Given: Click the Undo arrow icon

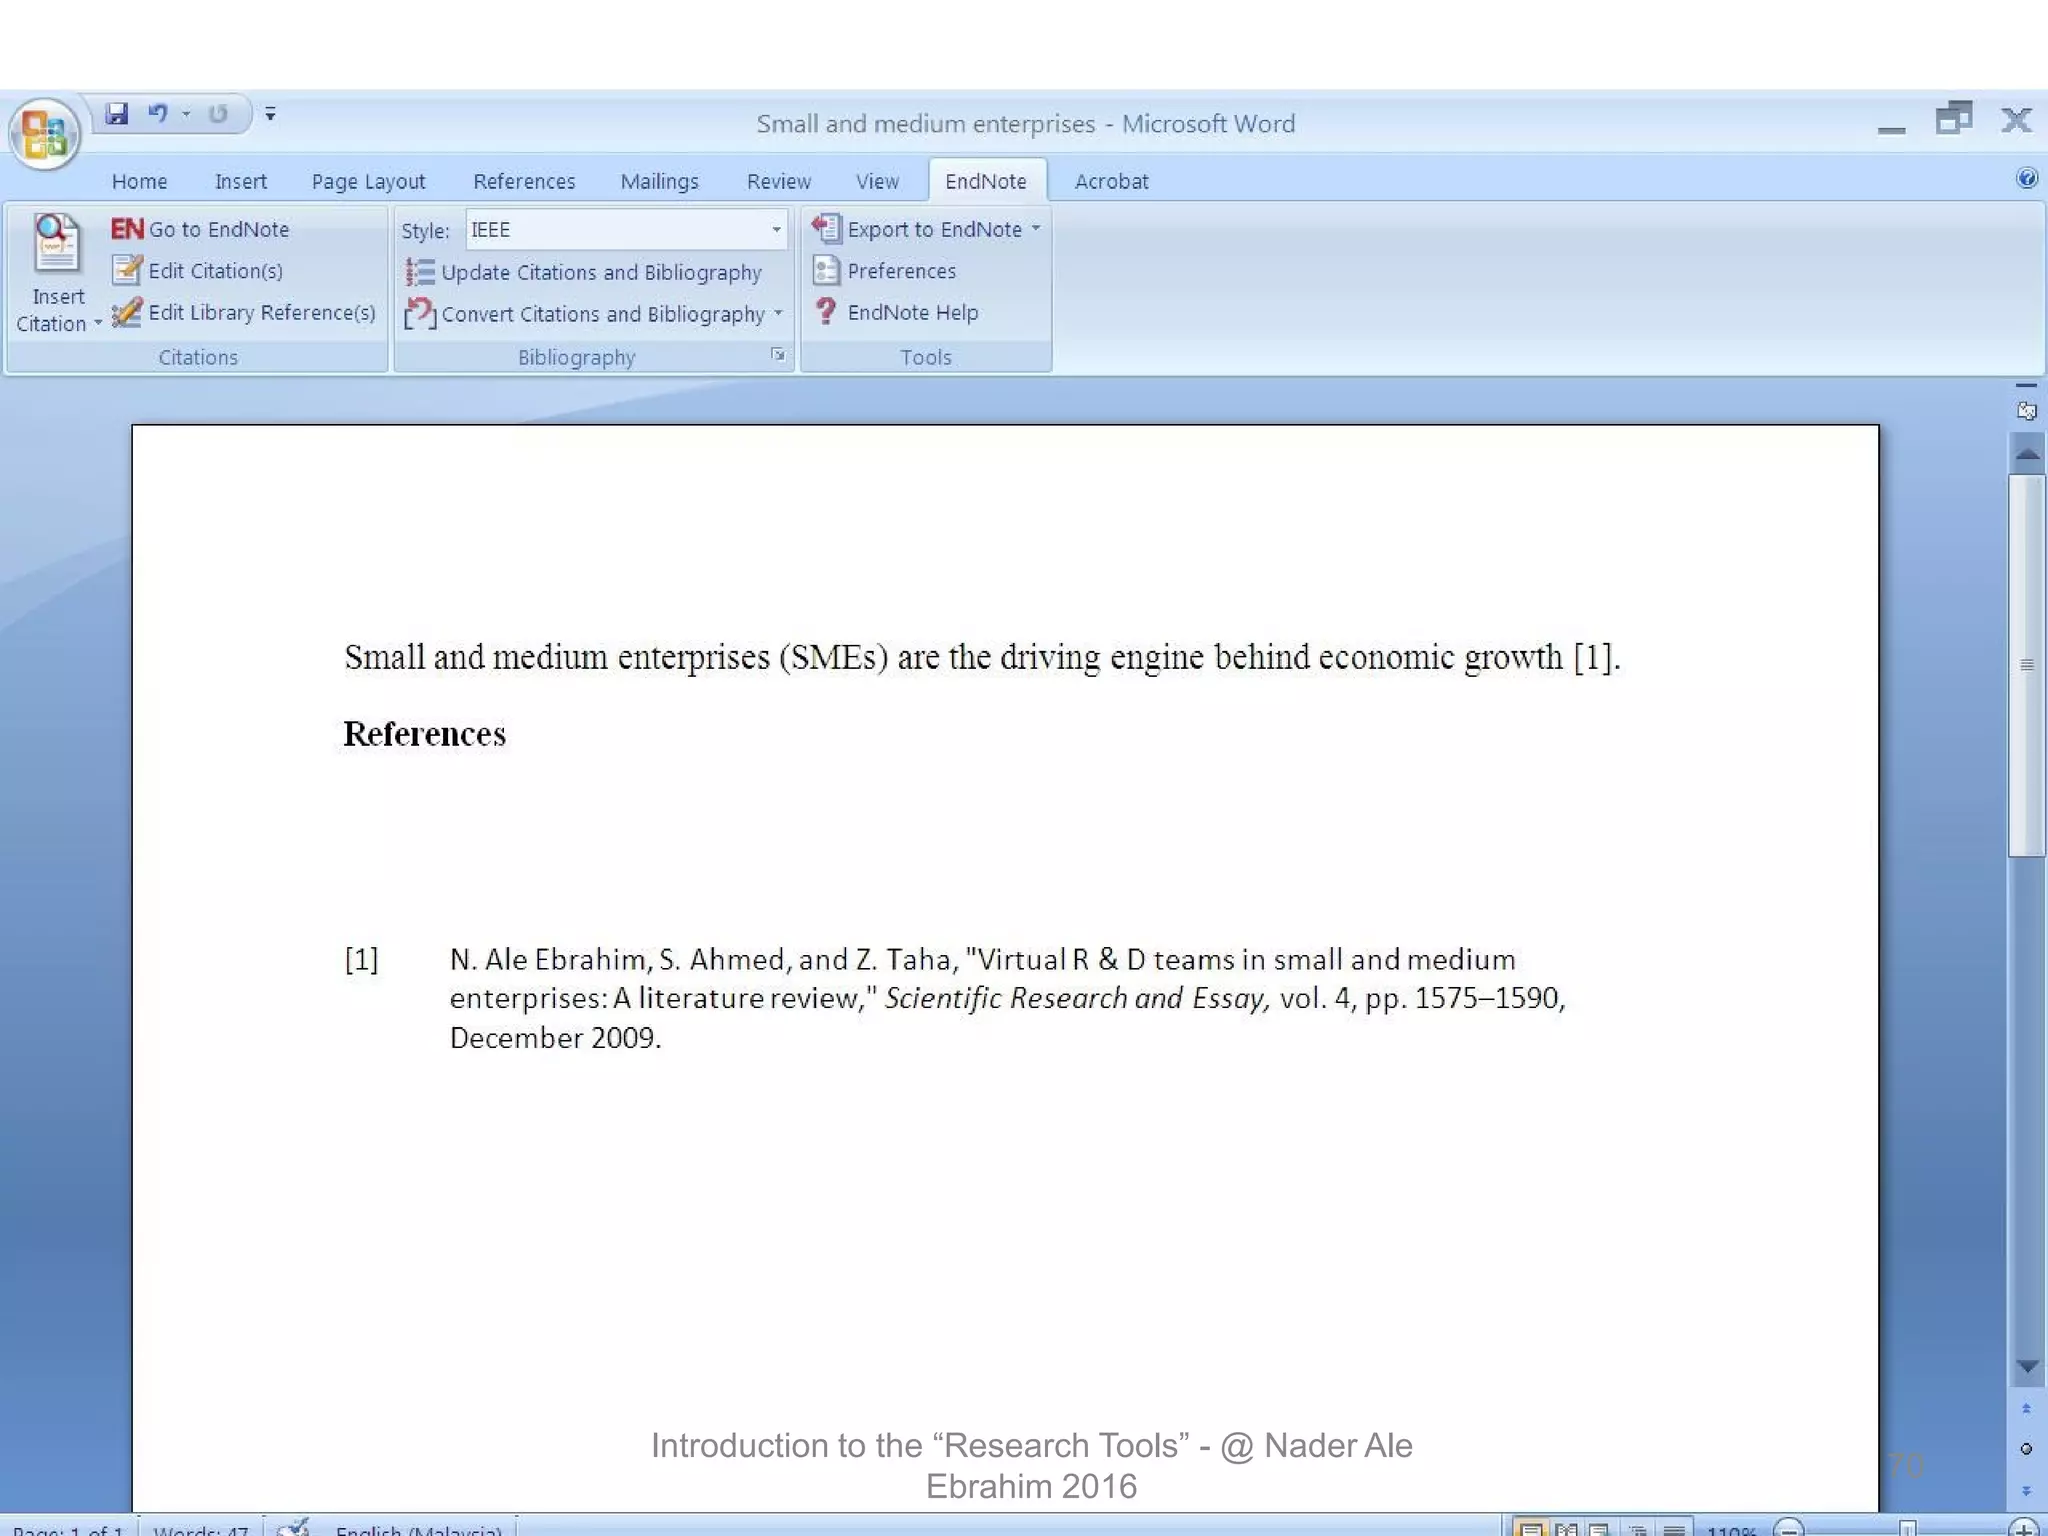Looking at the screenshot, I should pyautogui.click(x=157, y=114).
